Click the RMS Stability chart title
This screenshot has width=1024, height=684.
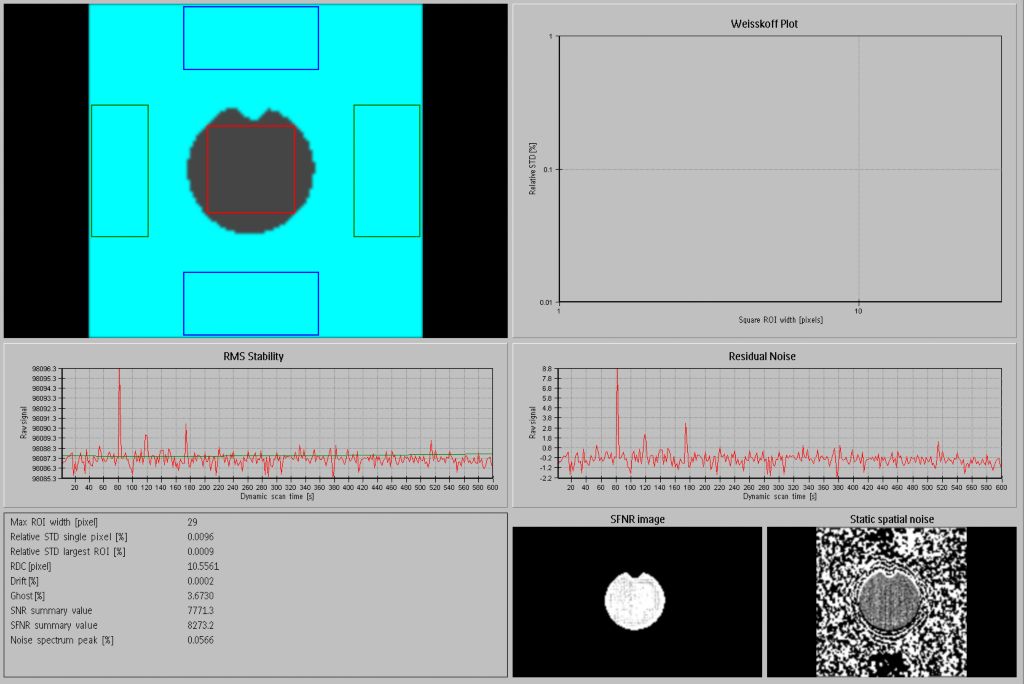tap(255, 356)
